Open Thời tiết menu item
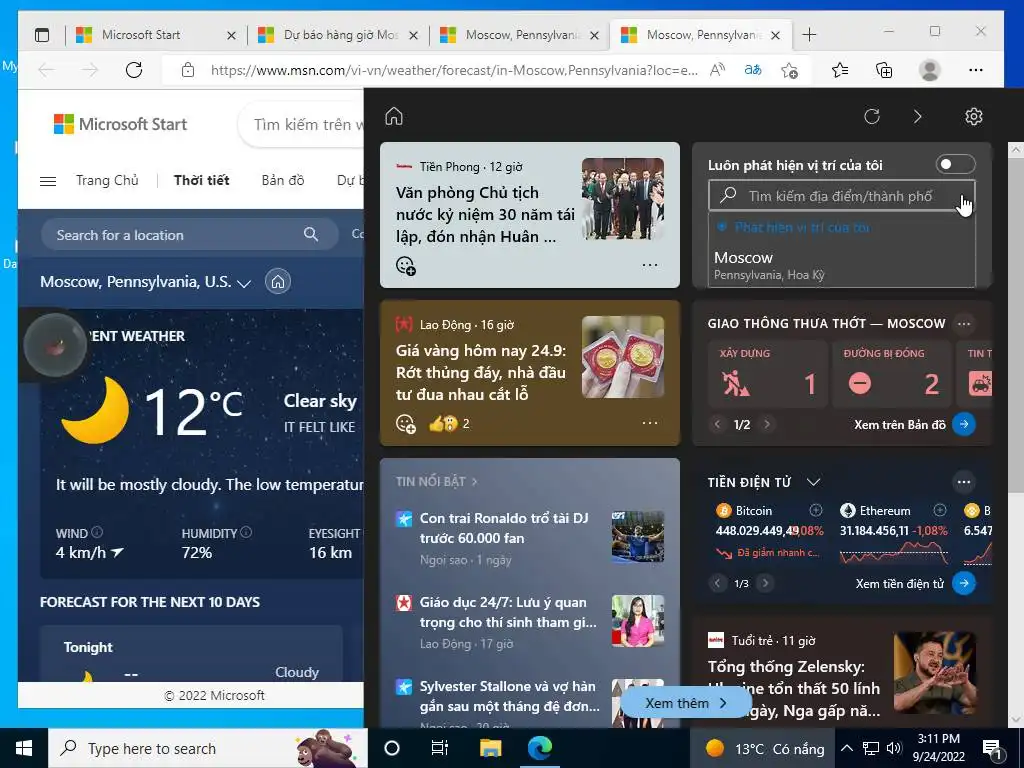This screenshot has height=768, width=1024. pos(201,180)
